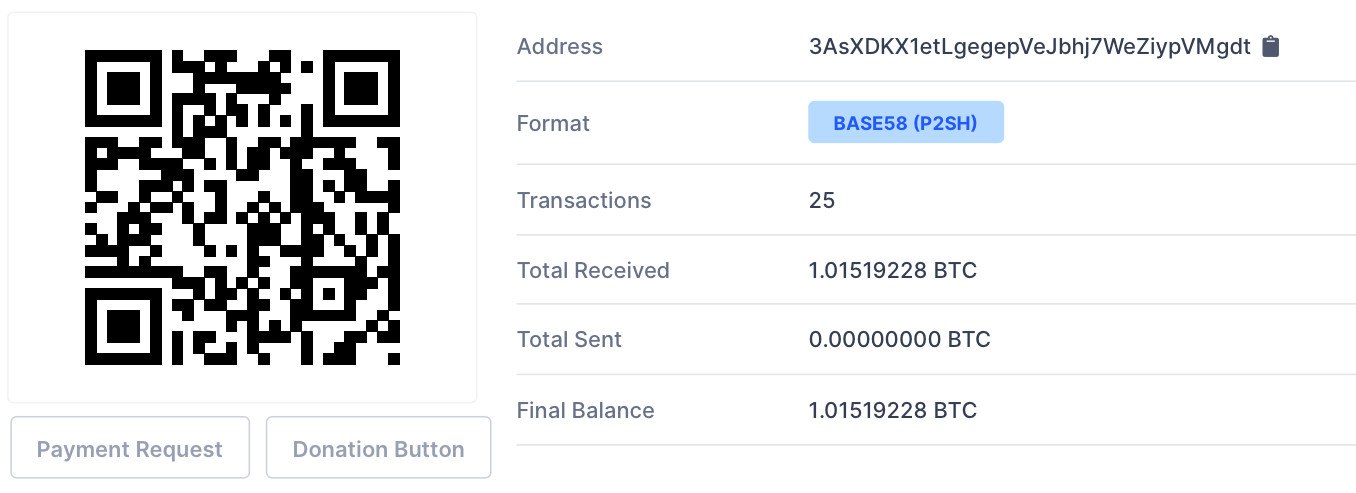1356x493 pixels.
Task: Select the transaction count 25
Action: tap(821, 200)
